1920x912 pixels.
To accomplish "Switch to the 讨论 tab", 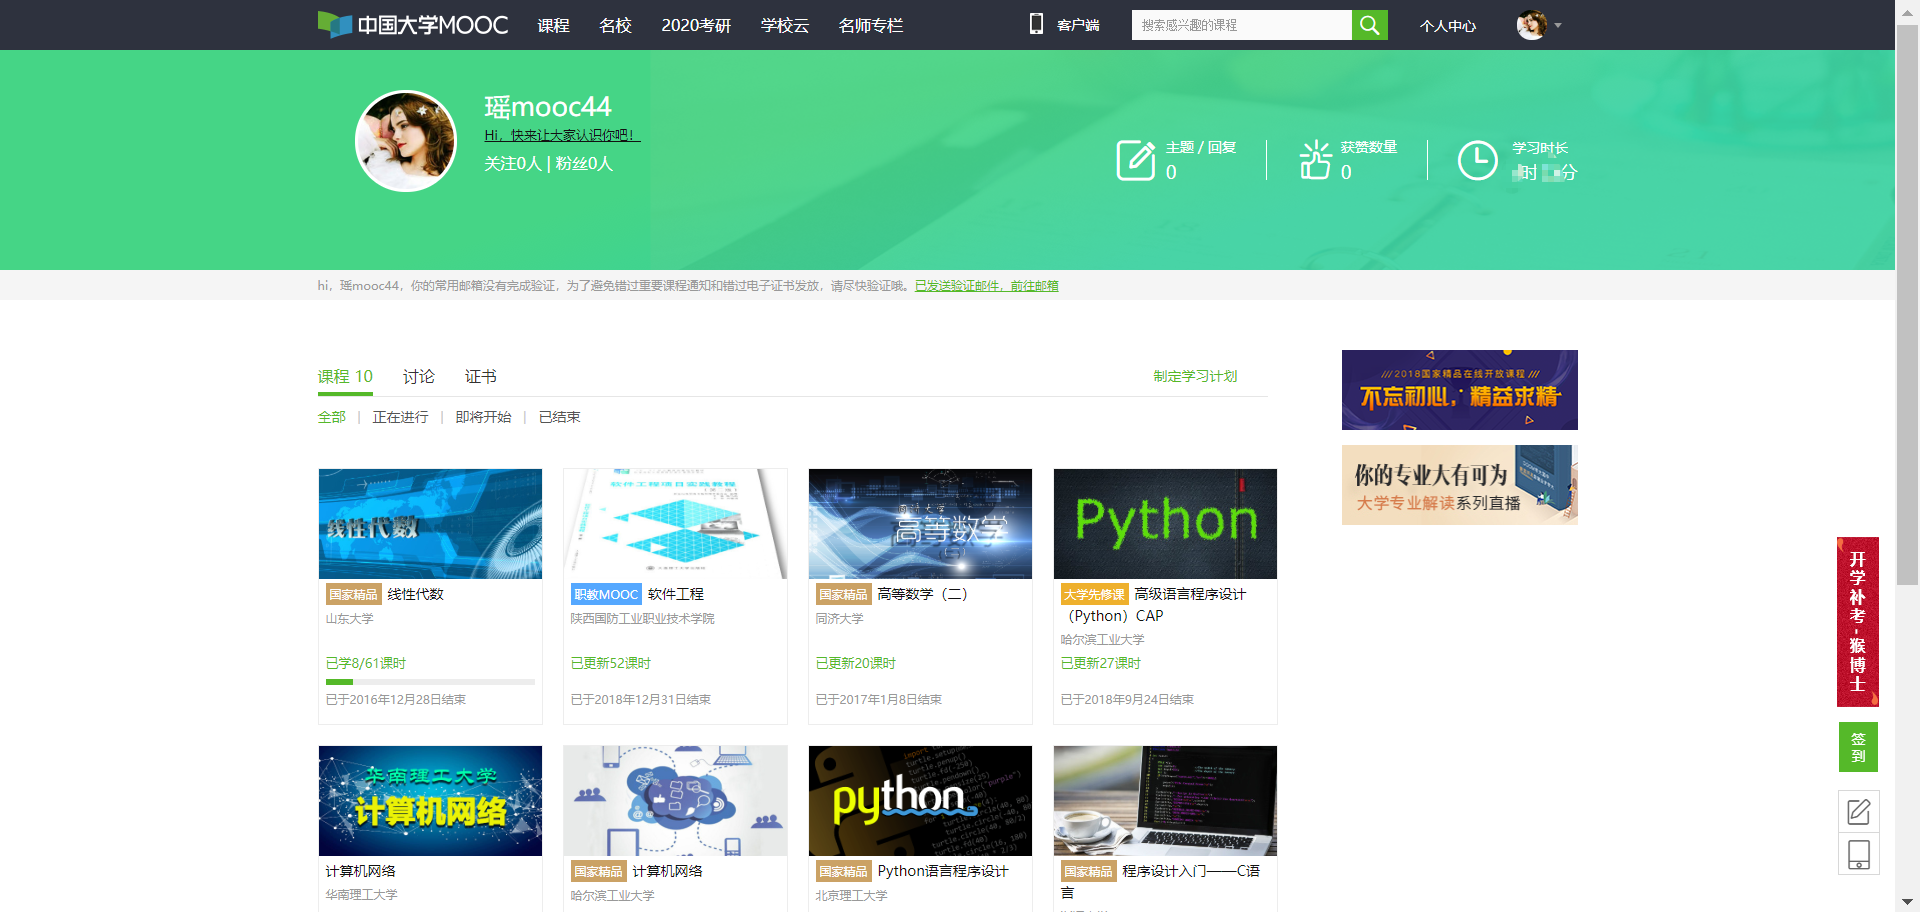I will tap(418, 376).
